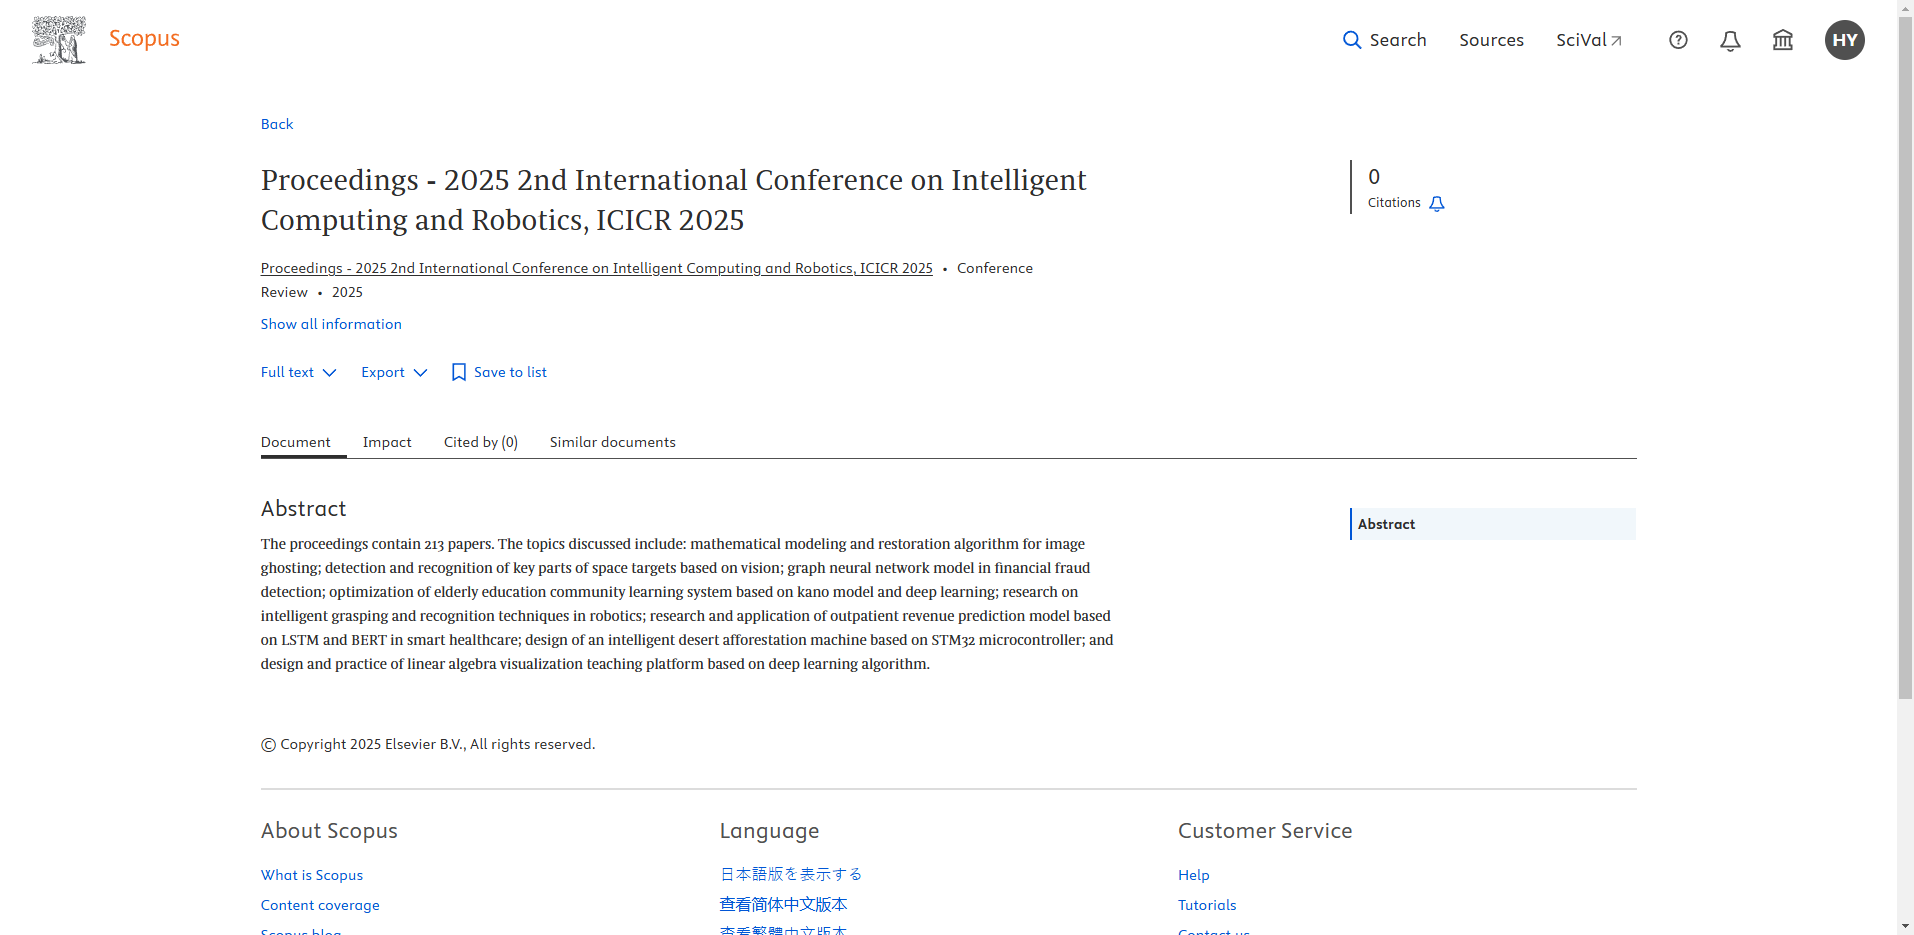Open the Cited by (0) tab
The image size is (1914, 935).
tap(480, 442)
